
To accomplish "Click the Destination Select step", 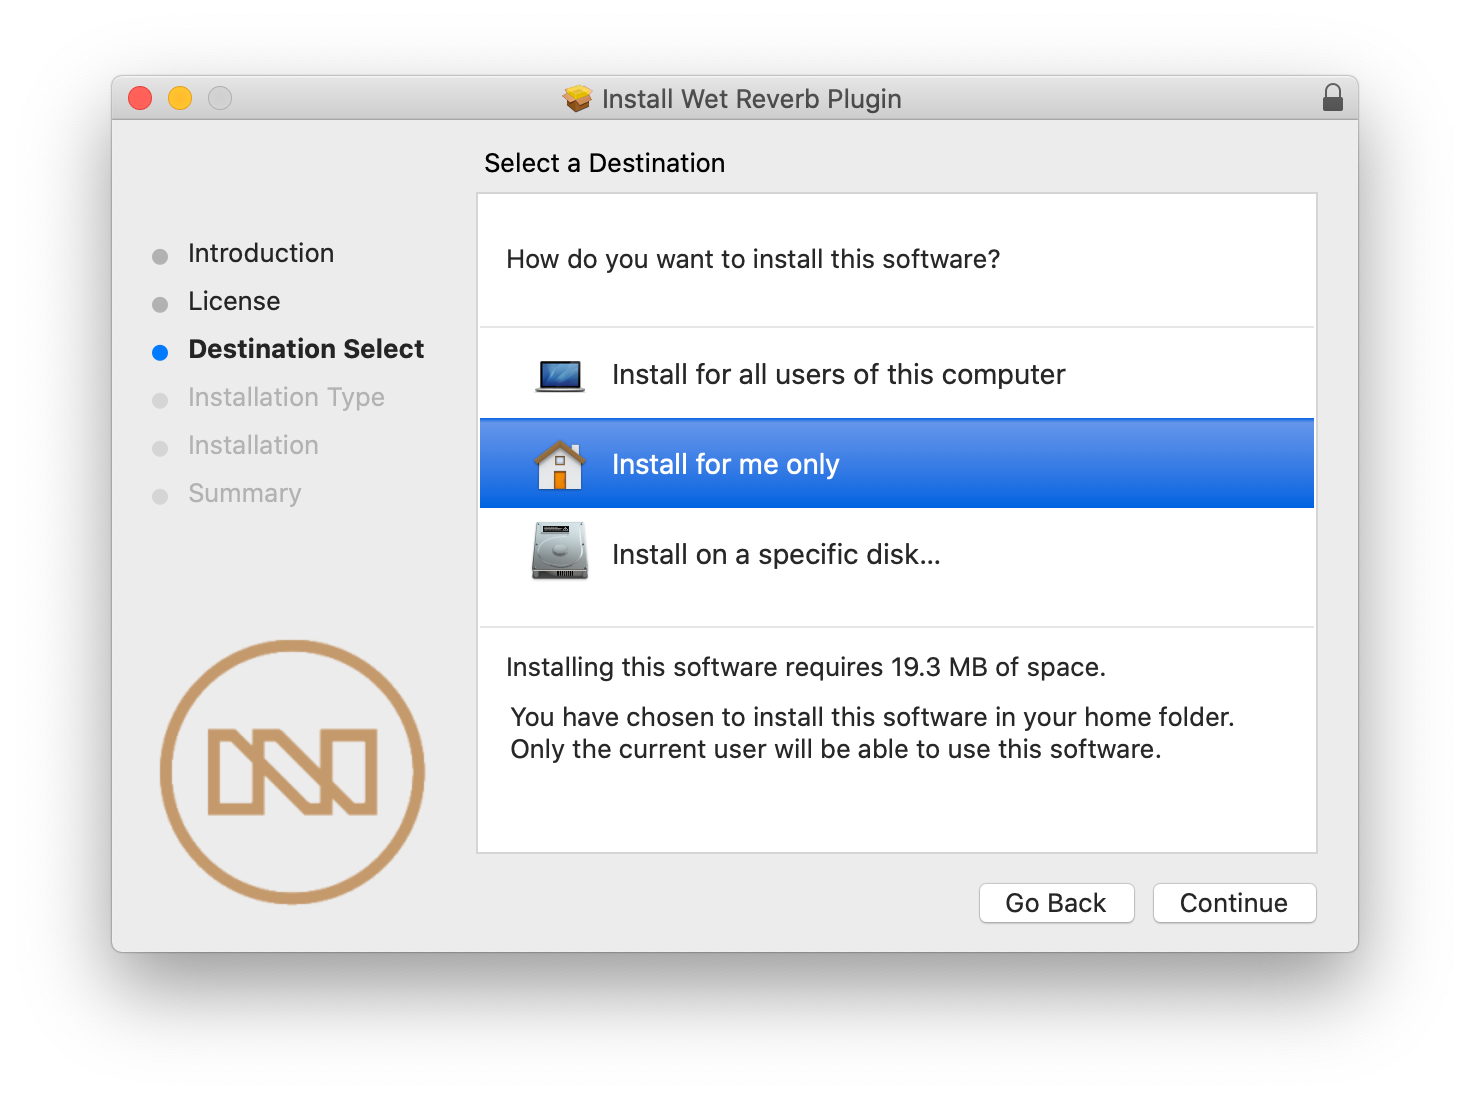I will pos(306,349).
